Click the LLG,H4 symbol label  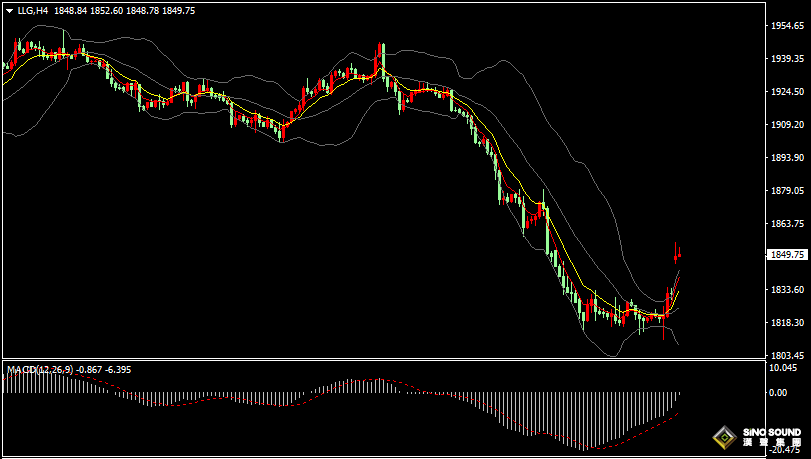click(32, 11)
